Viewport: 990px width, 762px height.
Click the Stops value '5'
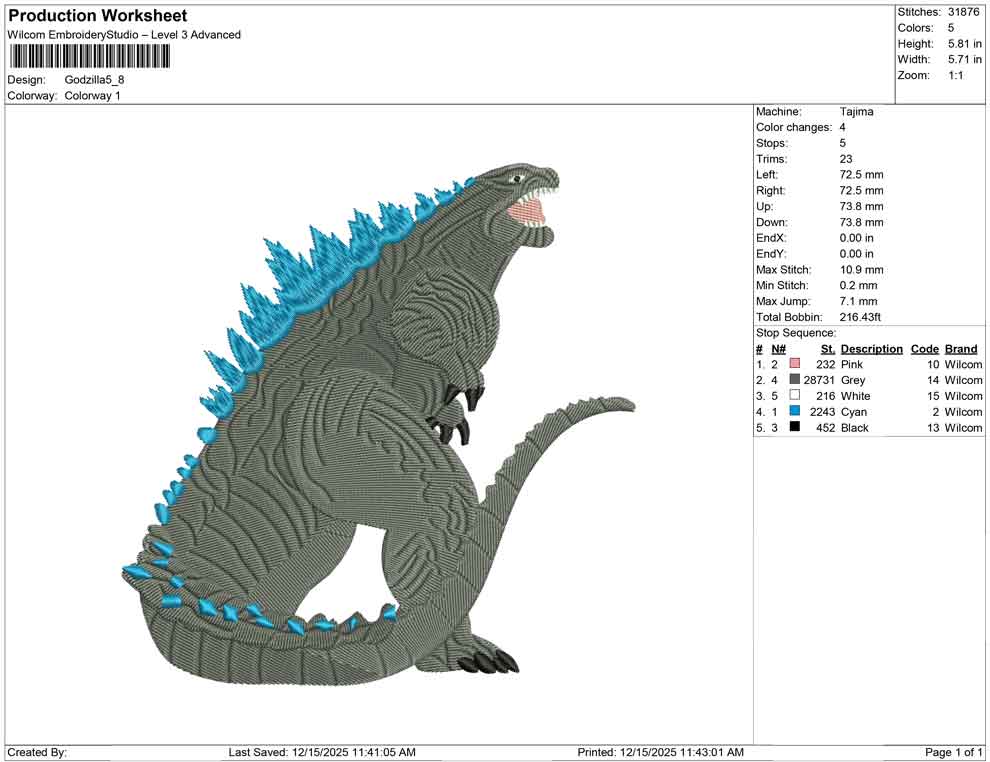843,143
